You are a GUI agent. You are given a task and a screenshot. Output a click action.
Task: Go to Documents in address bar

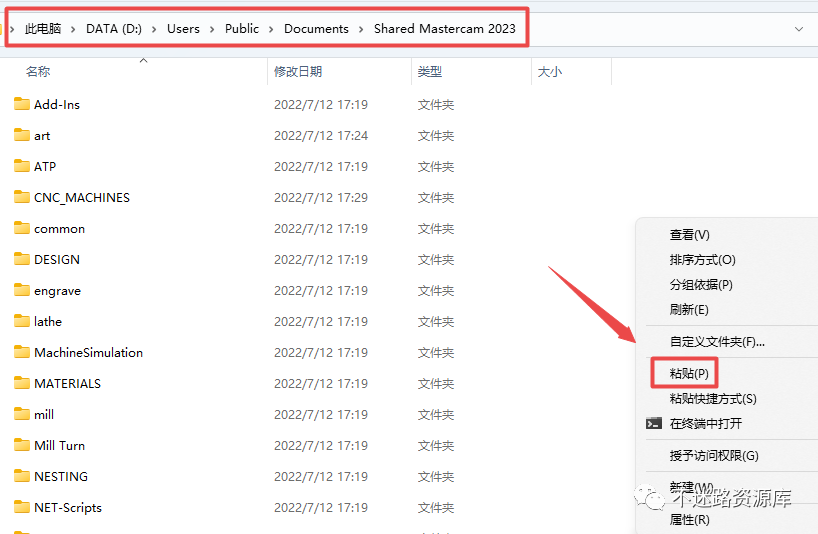[316, 29]
